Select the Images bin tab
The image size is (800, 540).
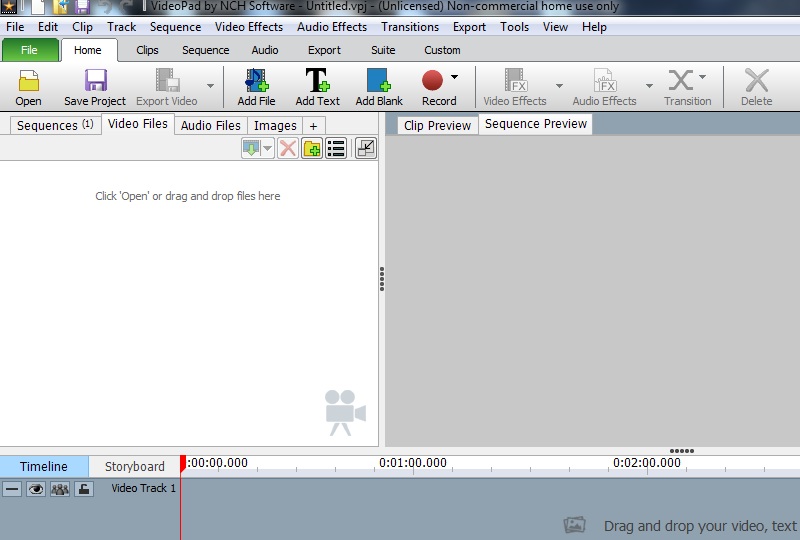click(275, 125)
